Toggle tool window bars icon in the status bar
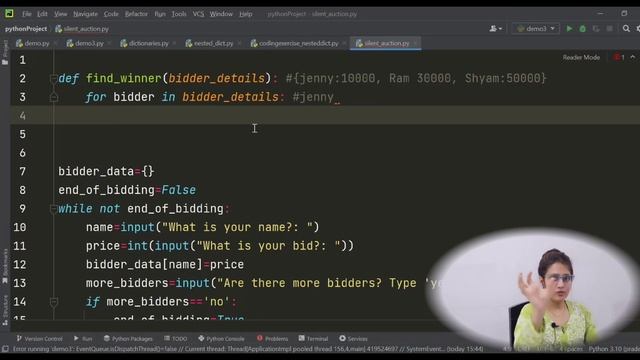Viewport: 640px width, 360px height. coord(5,349)
